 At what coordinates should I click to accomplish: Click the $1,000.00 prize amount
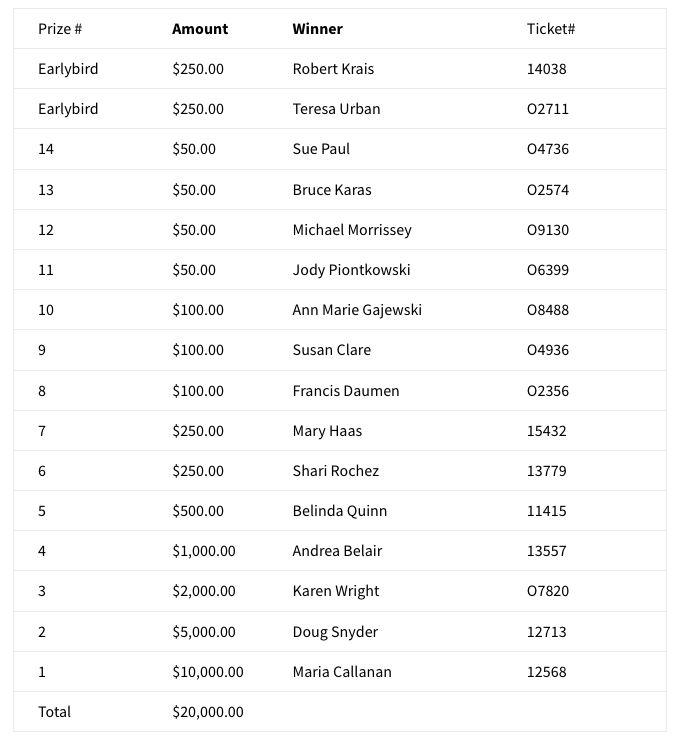(x=203, y=551)
